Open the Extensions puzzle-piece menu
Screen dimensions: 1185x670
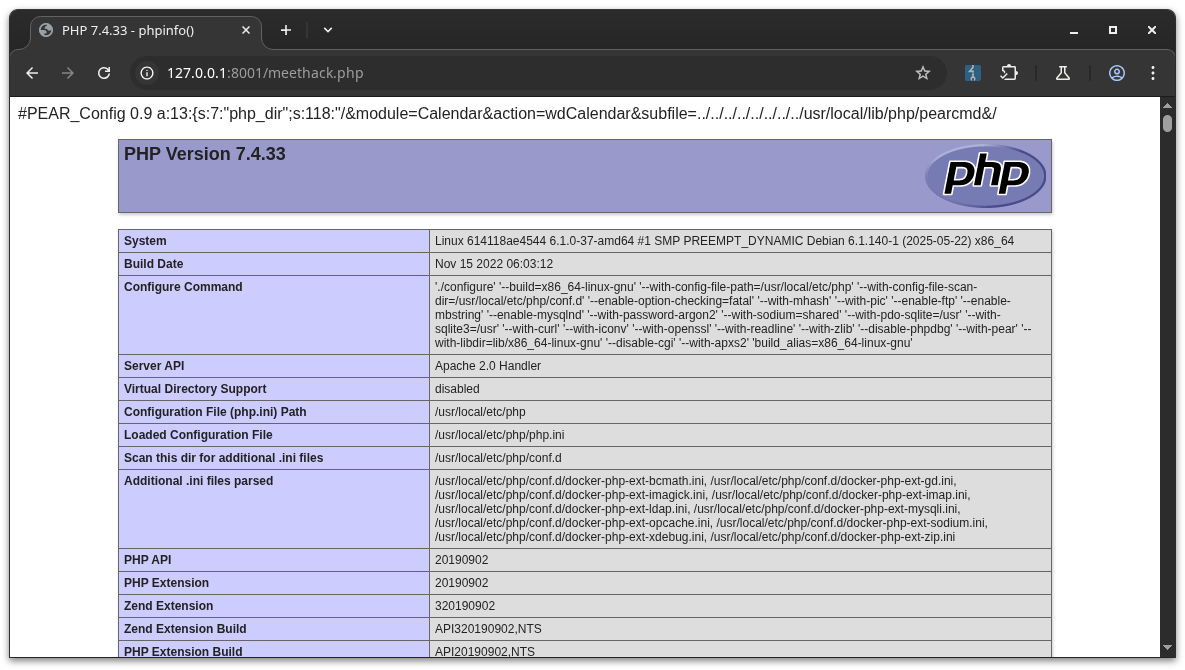(x=1009, y=73)
